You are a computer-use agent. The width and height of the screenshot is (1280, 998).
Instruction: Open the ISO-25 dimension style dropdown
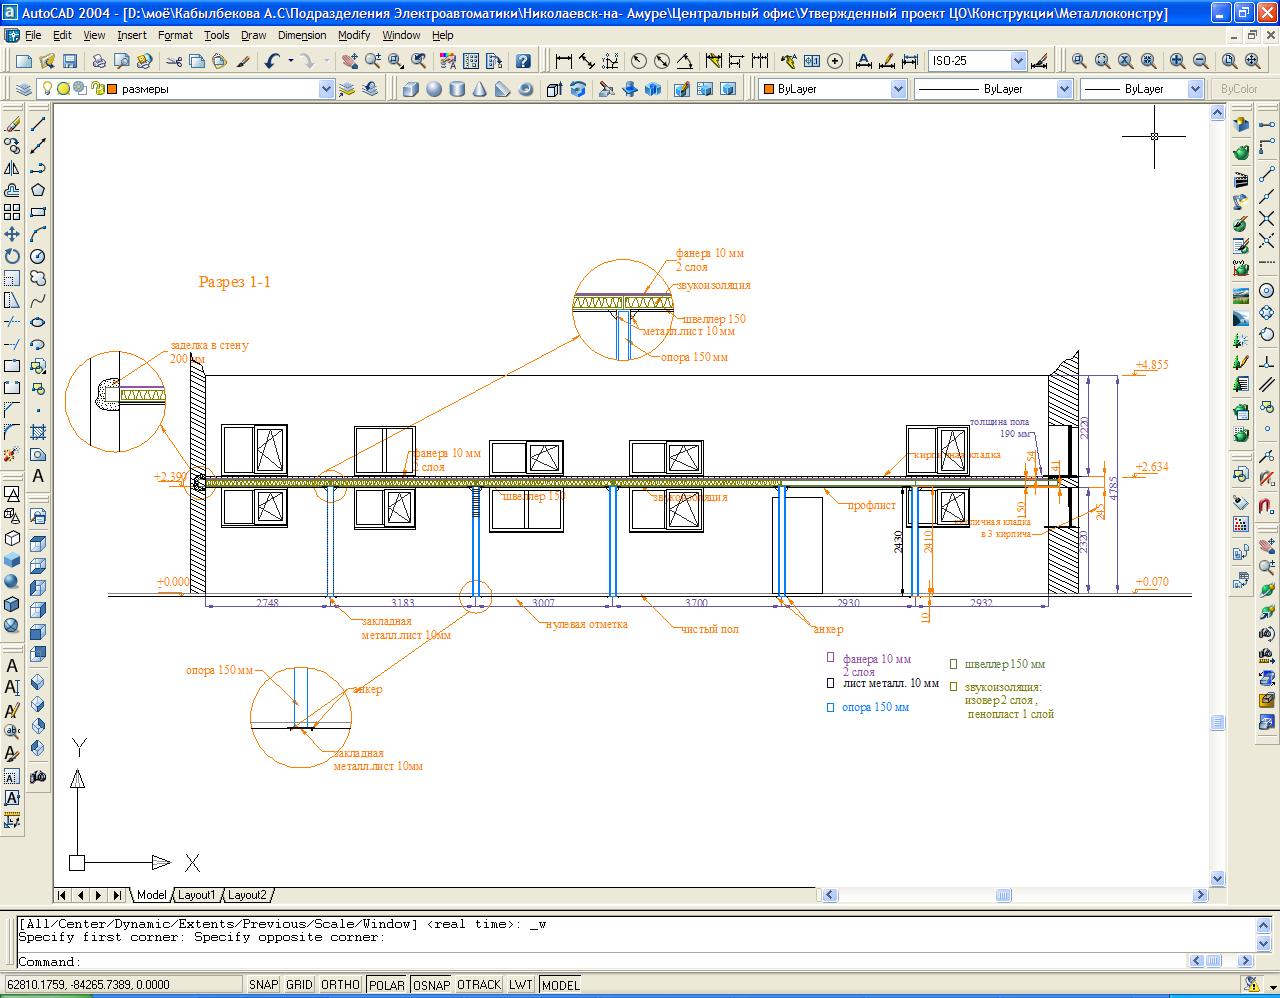click(1018, 61)
